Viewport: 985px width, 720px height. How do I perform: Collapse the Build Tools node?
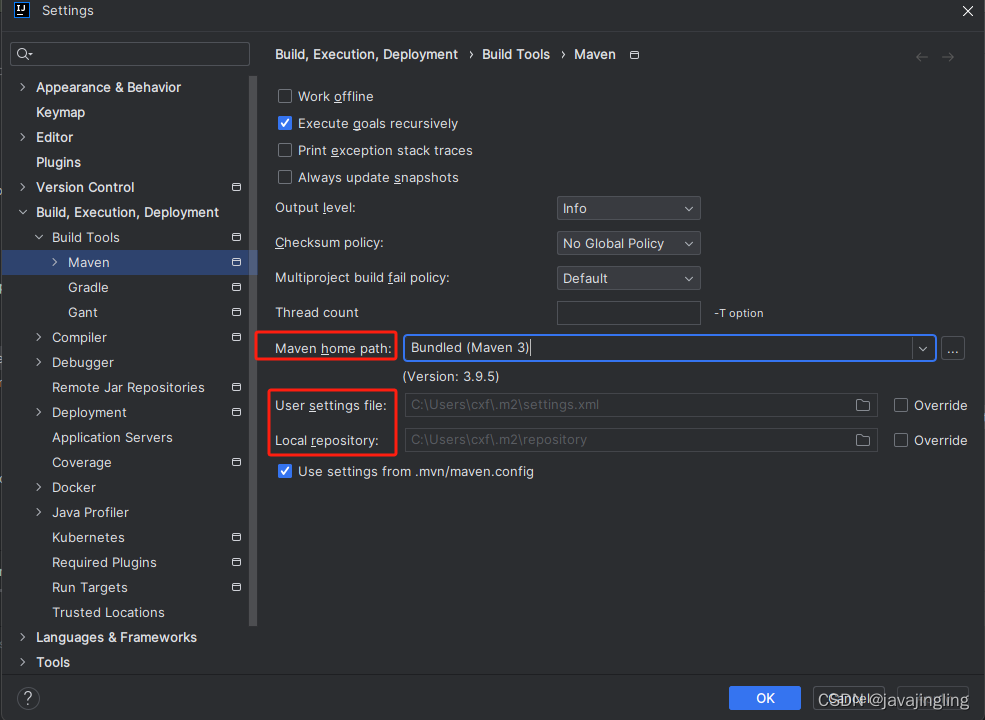(x=39, y=237)
